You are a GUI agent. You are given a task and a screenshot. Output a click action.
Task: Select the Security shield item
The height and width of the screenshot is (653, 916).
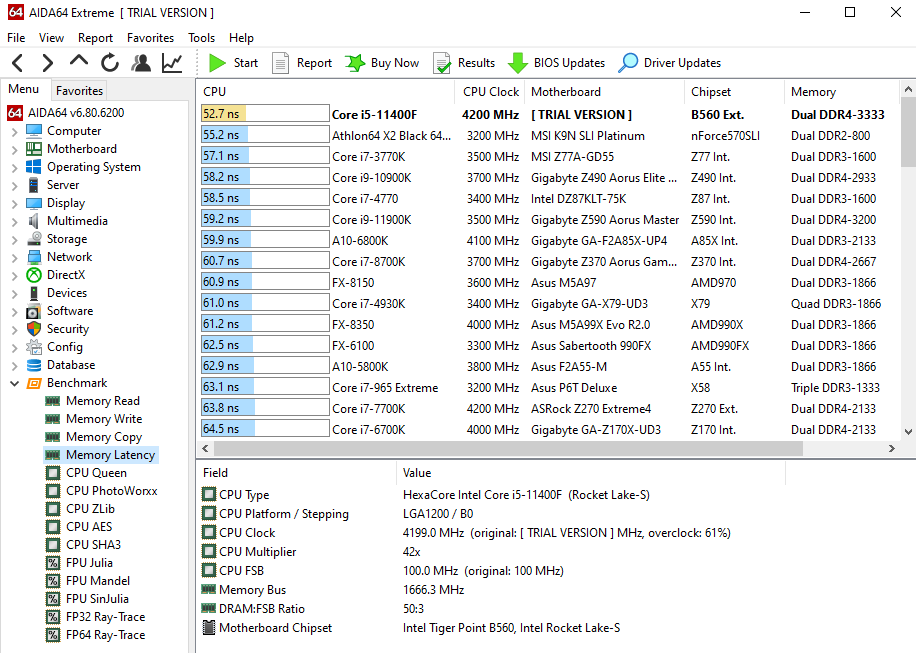click(x=68, y=329)
